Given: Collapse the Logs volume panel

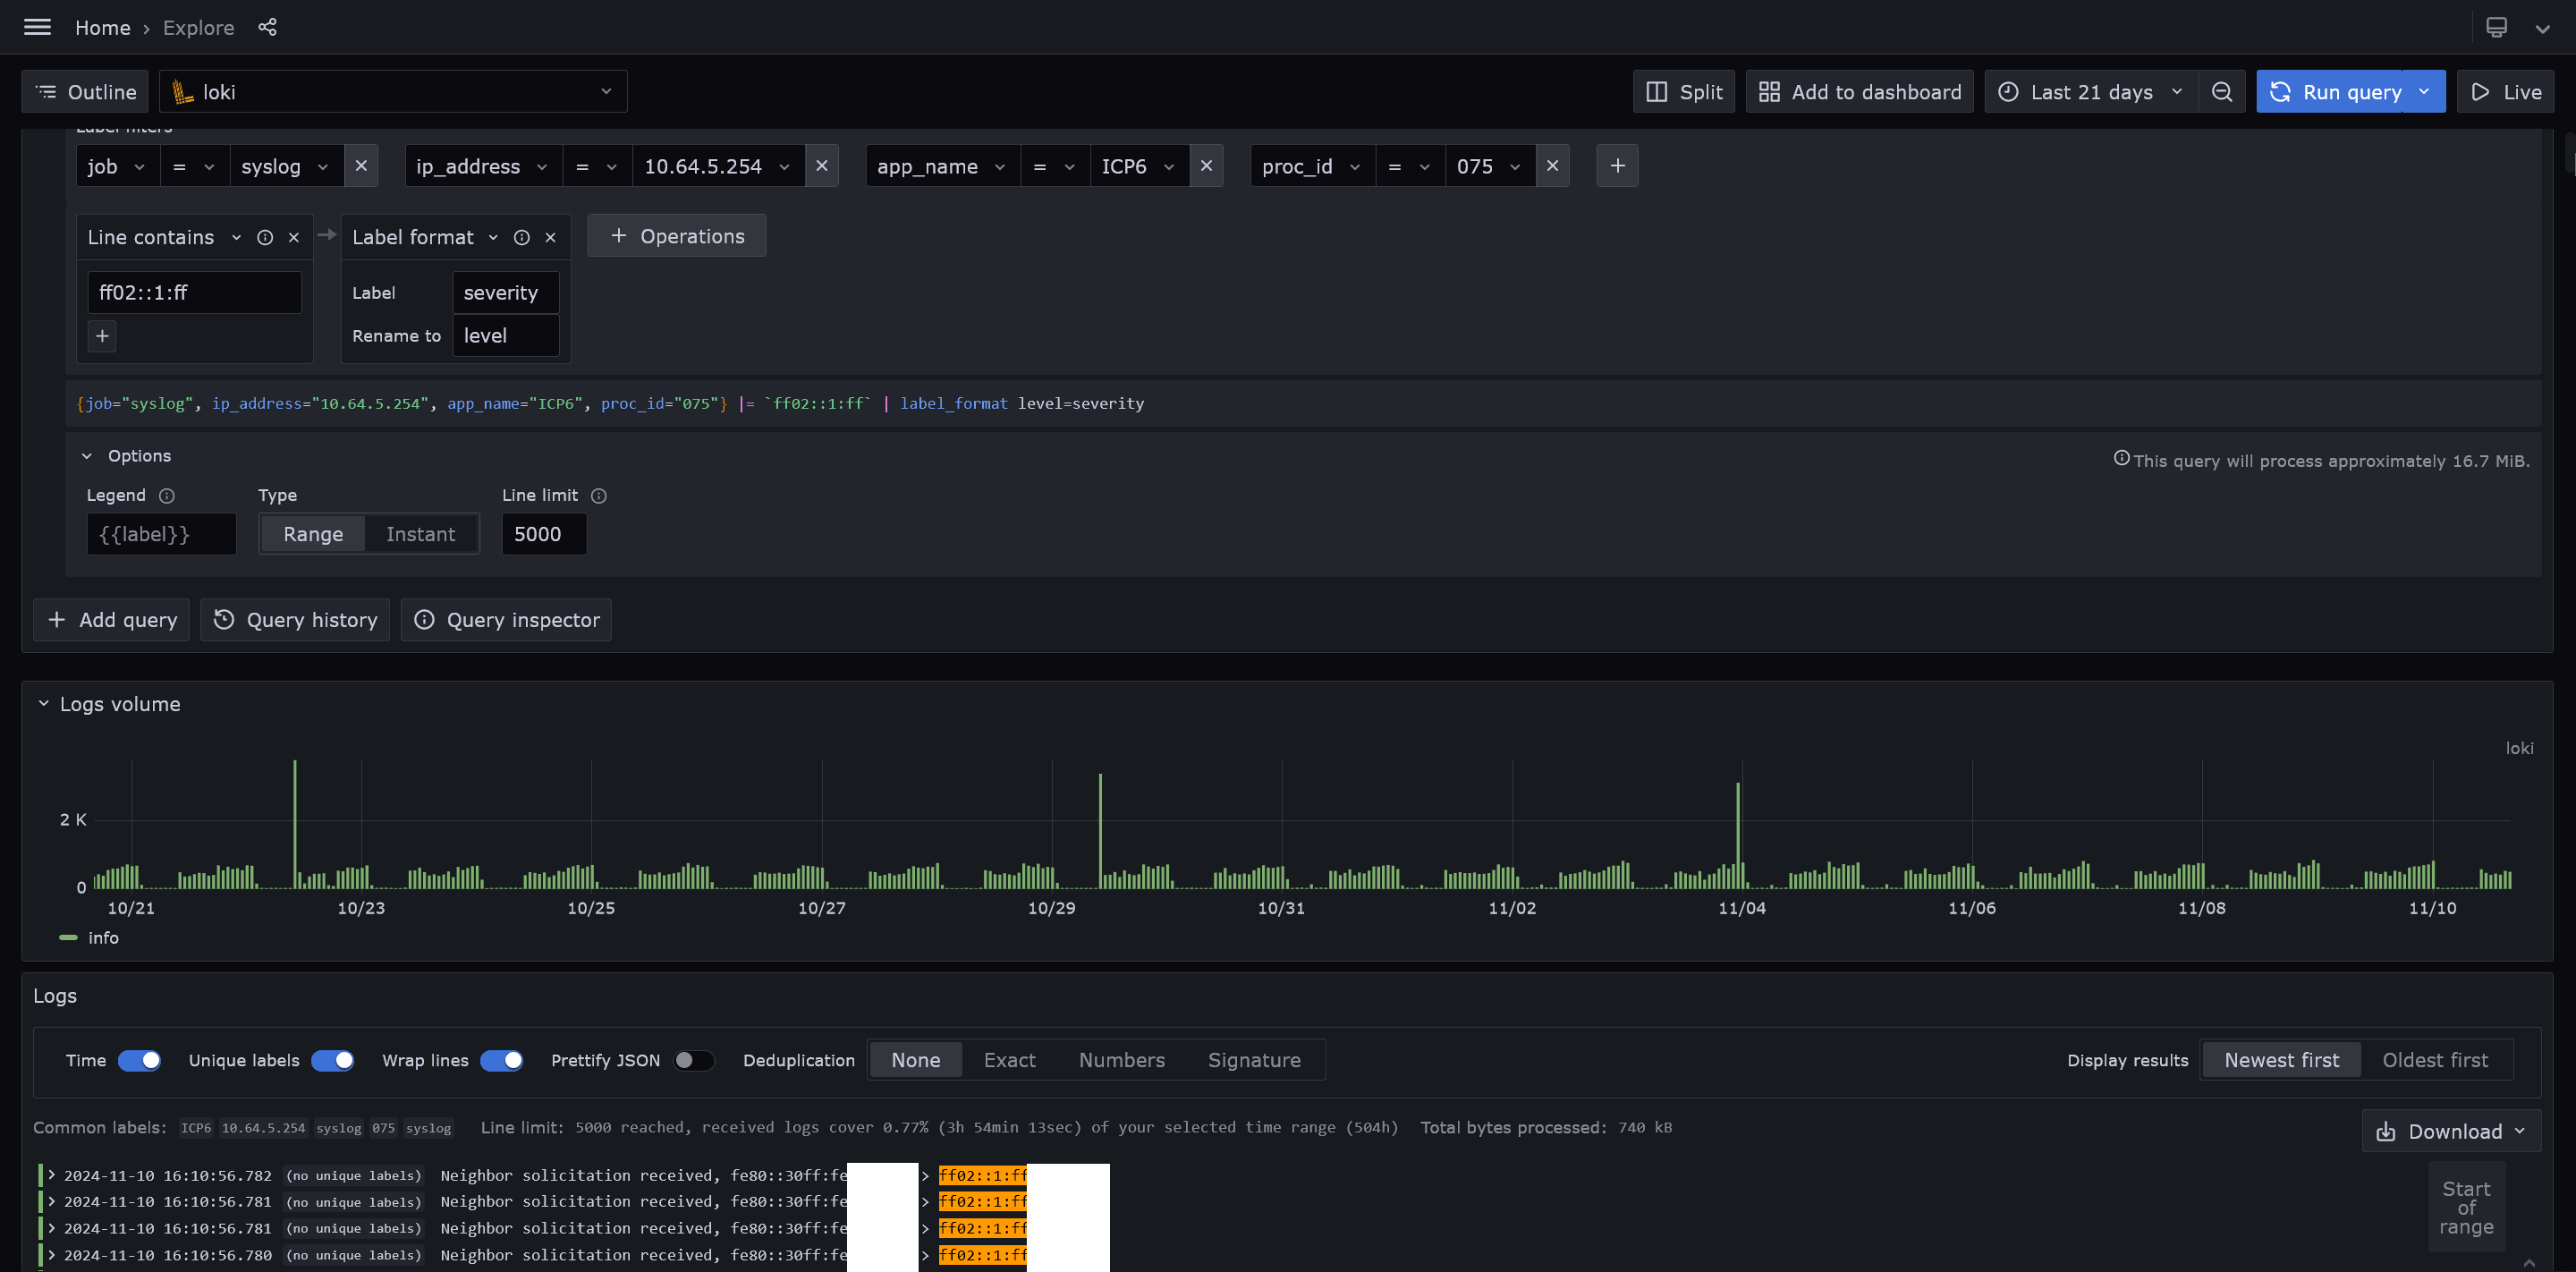Looking at the screenshot, I should click(x=44, y=704).
